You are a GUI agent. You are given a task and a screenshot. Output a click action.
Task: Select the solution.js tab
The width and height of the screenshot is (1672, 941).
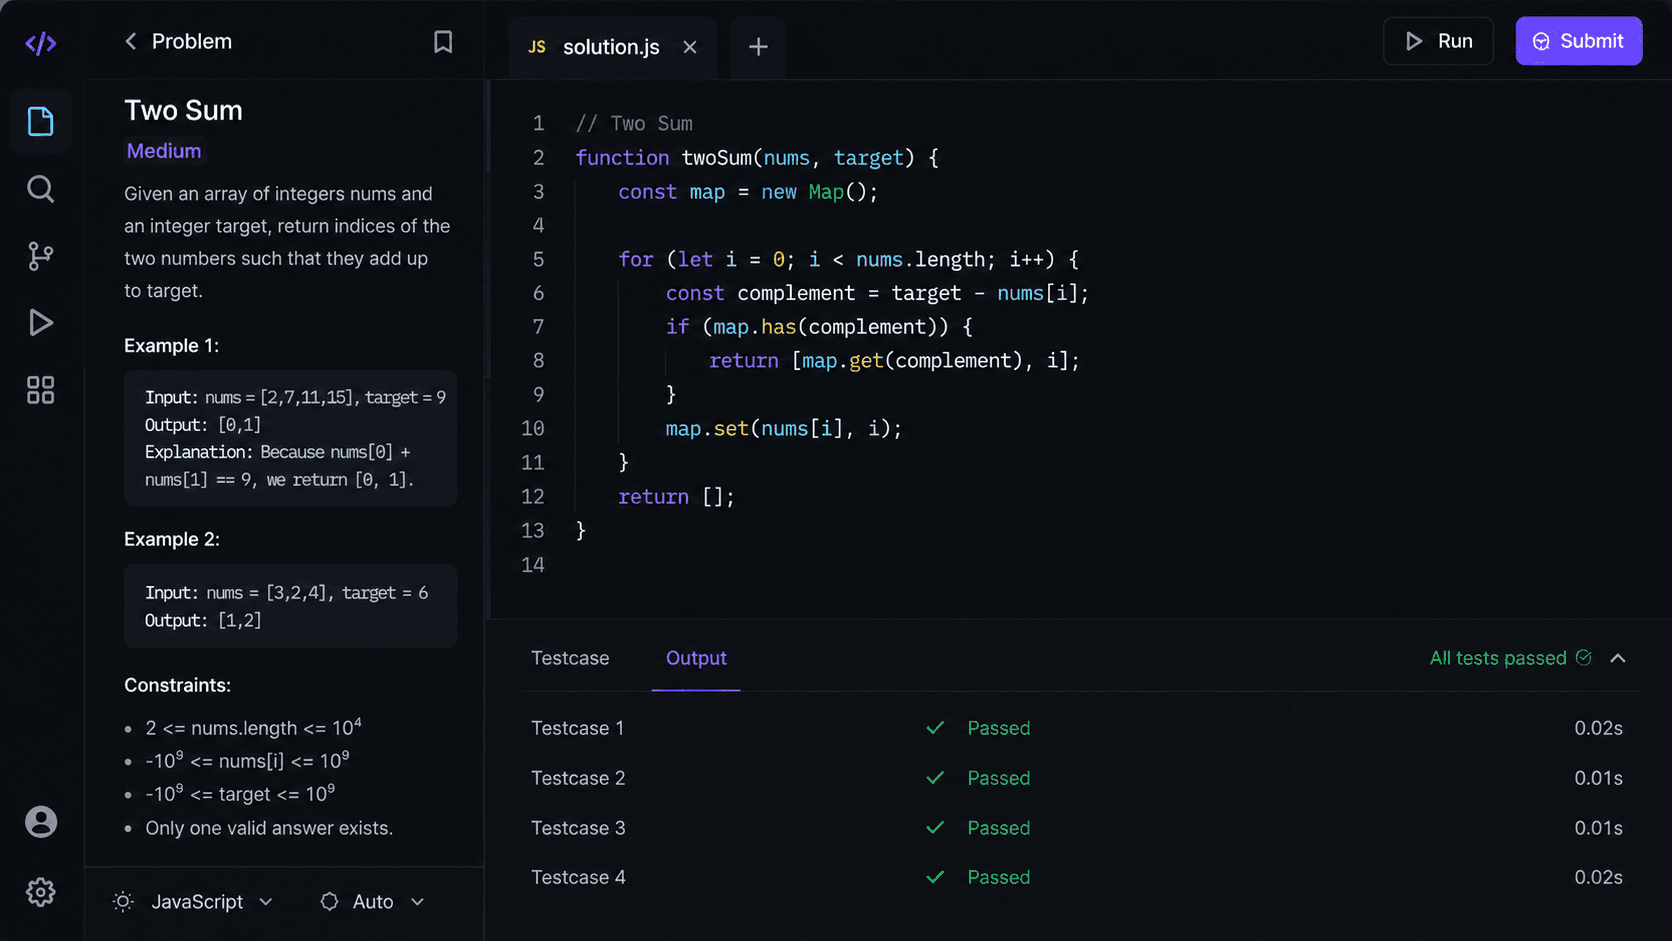click(x=612, y=47)
